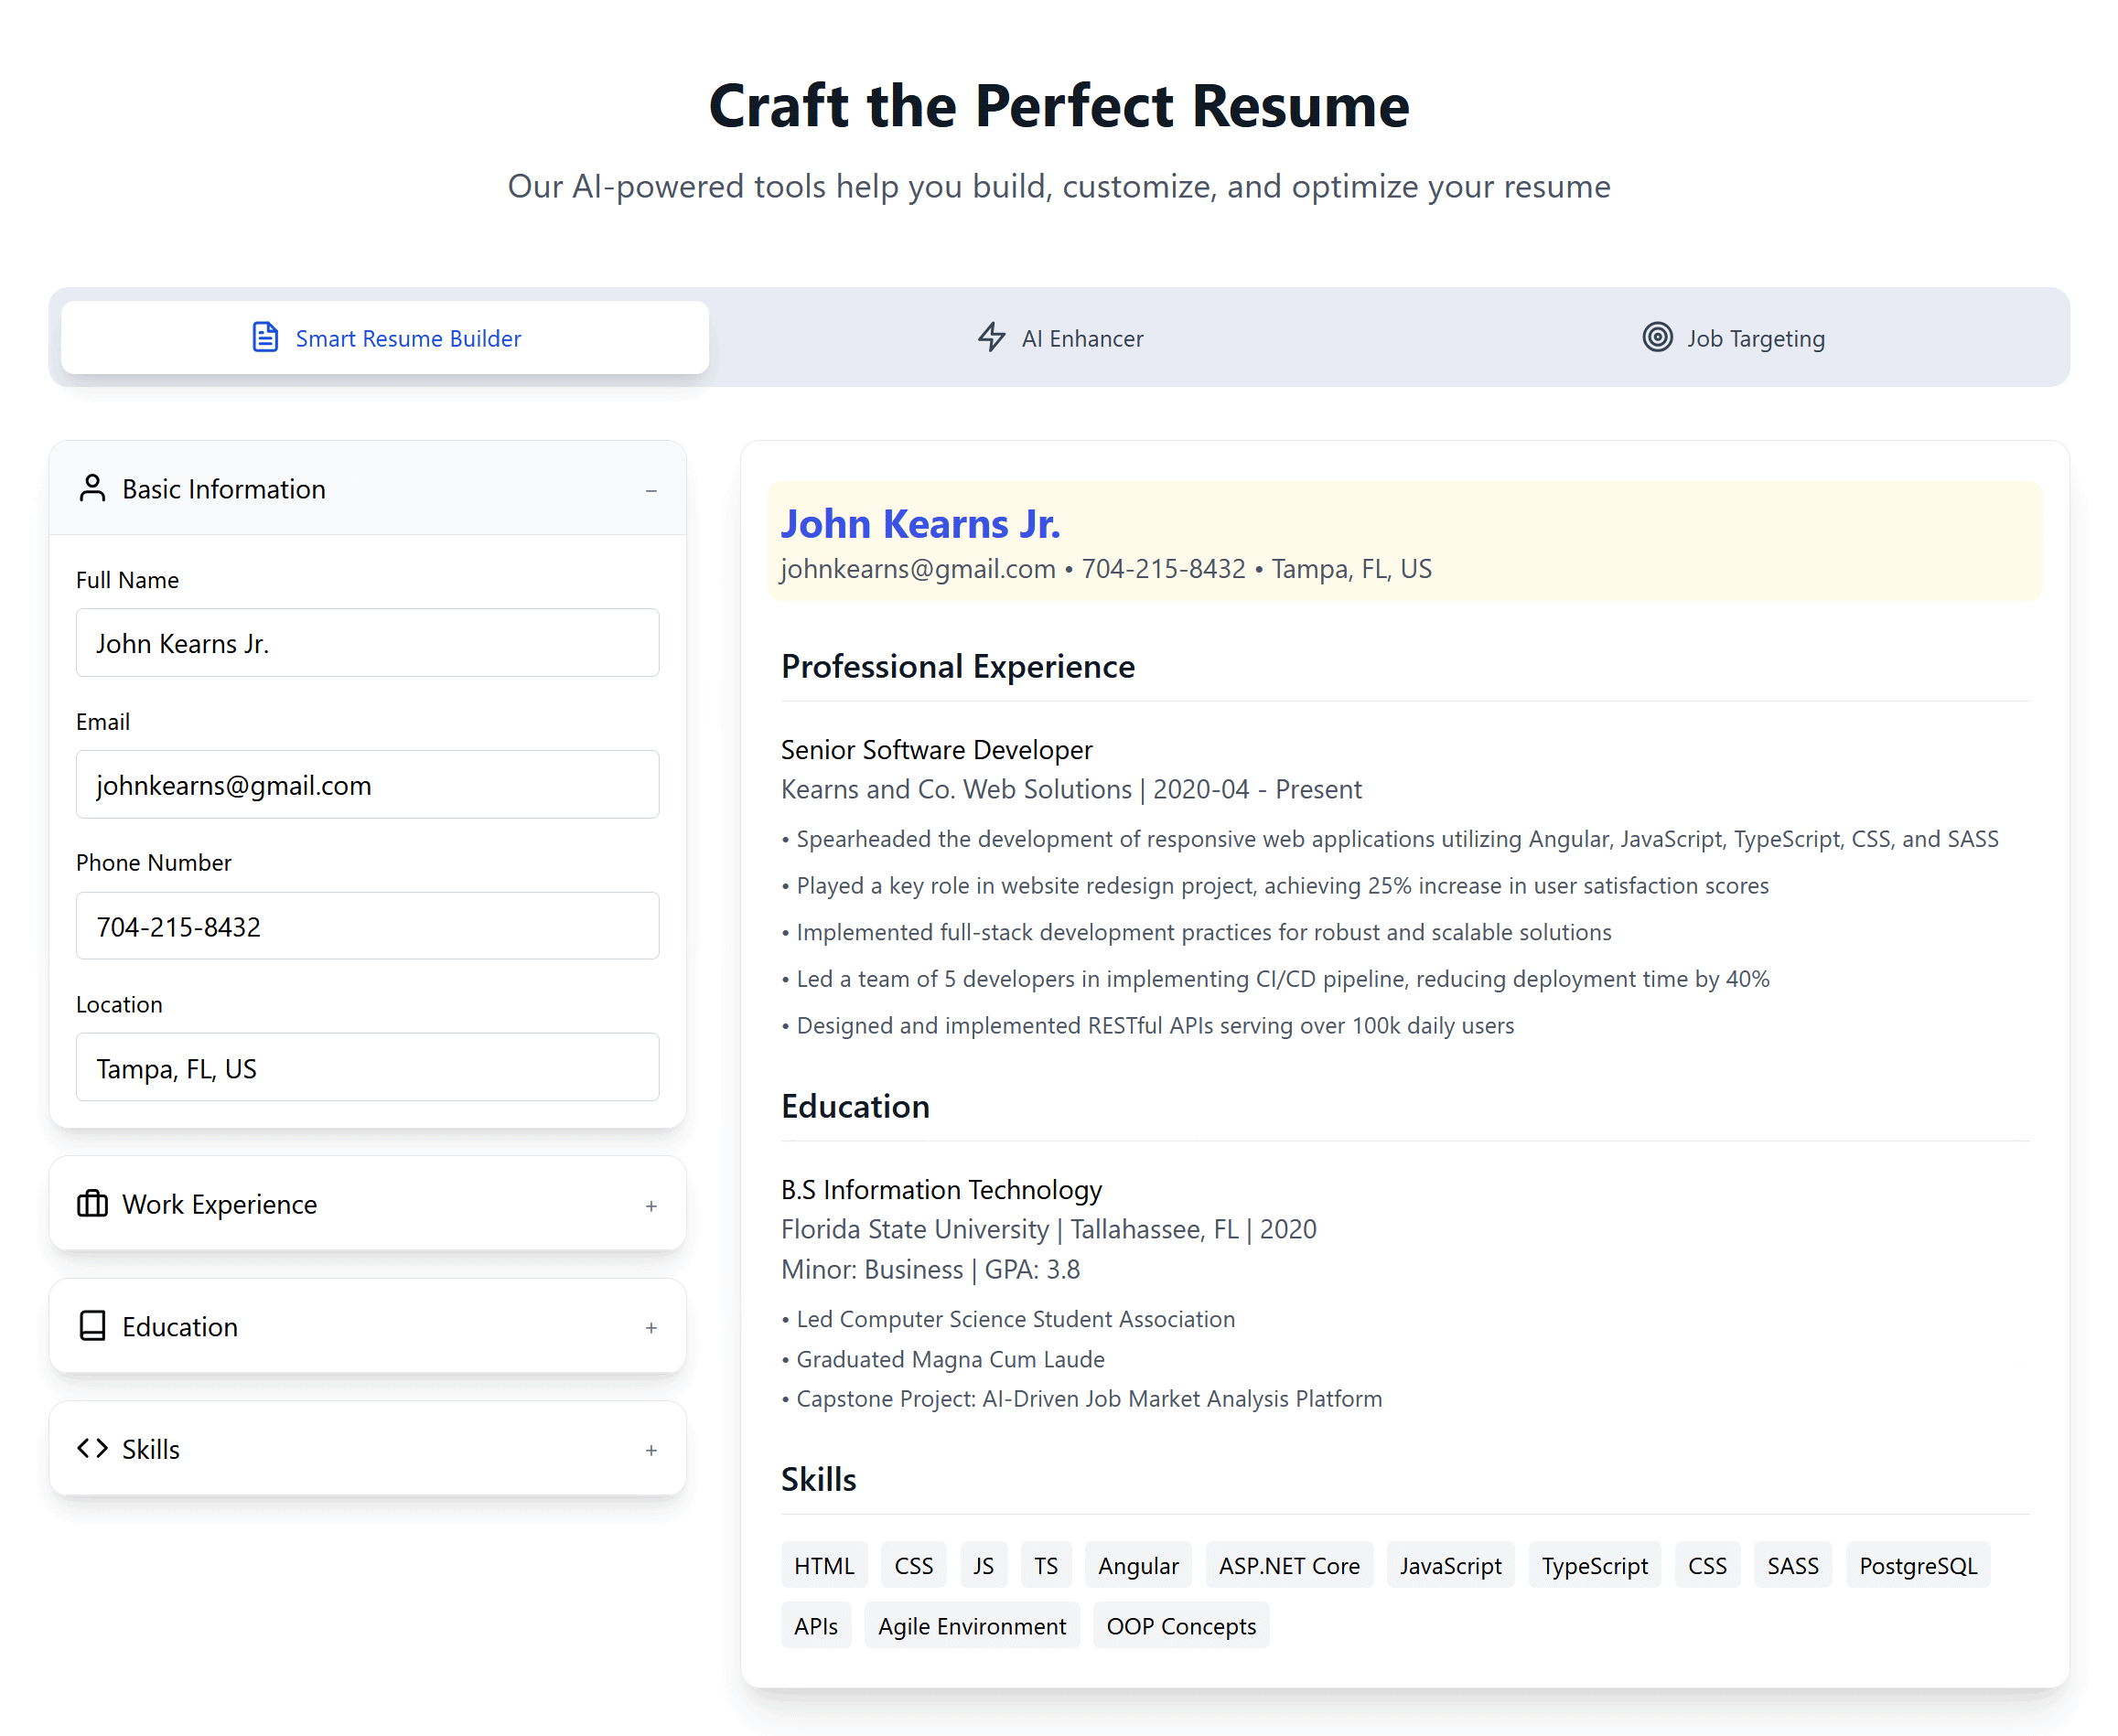Click the target icon for Job Targeting
The height and width of the screenshot is (1736, 2118).
tap(1657, 338)
